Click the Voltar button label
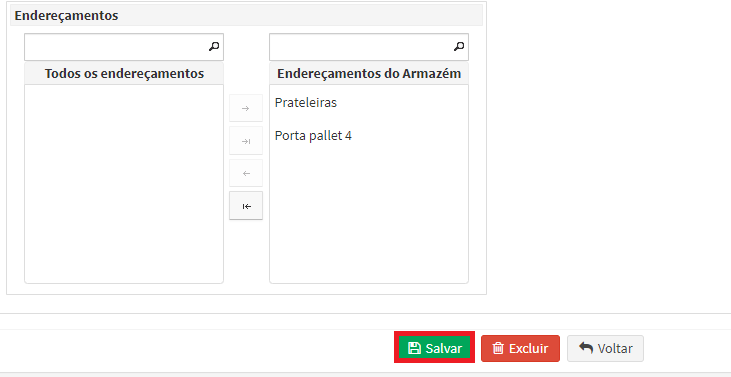This screenshot has height=377, width=731. pos(615,349)
